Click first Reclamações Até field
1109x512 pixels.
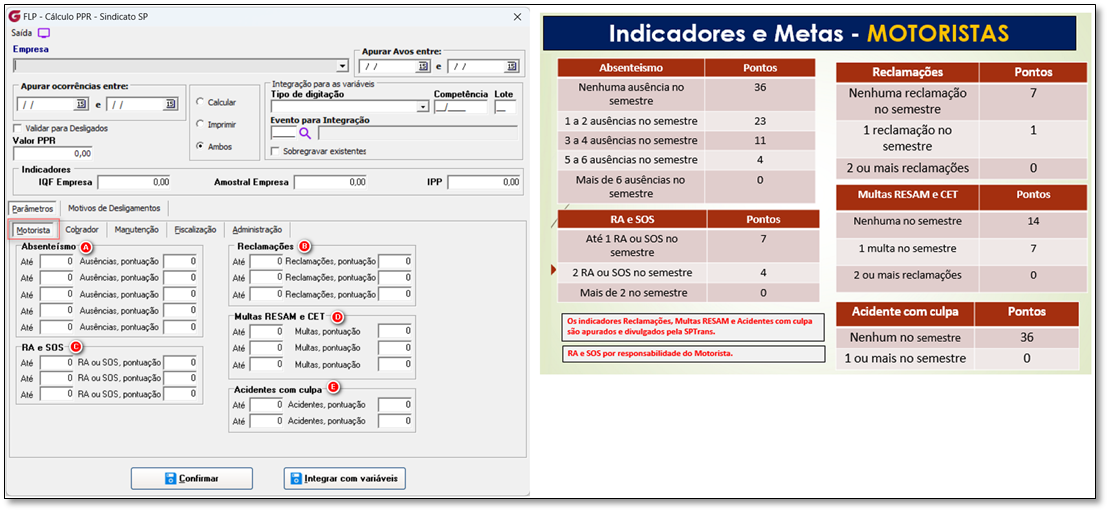pyautogui.click(x=267, y=261)
